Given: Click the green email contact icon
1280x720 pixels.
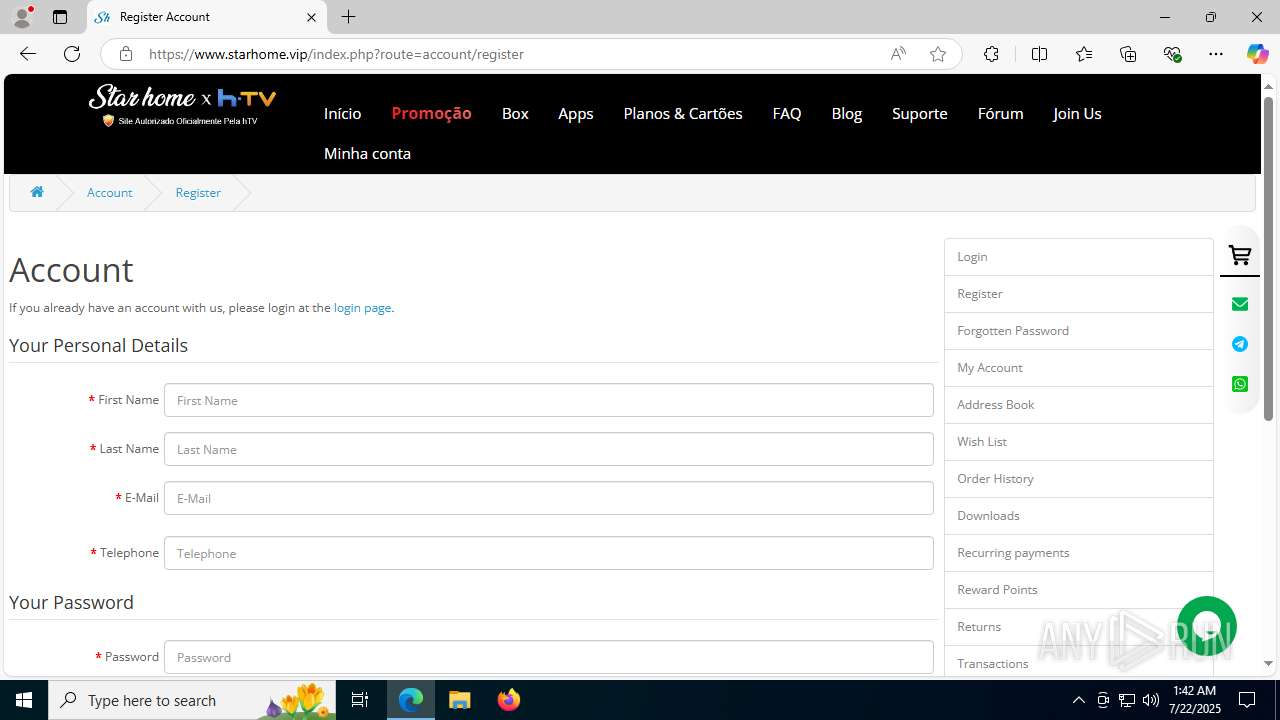Looking at the screenshot, I should 1240,304.
